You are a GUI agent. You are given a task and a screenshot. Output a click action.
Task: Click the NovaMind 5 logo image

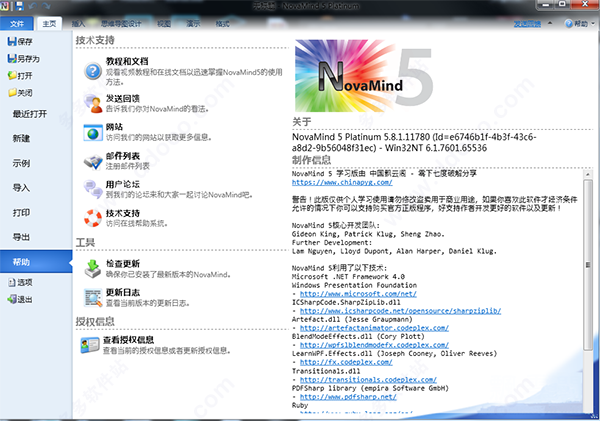click(x=364, y=76)
